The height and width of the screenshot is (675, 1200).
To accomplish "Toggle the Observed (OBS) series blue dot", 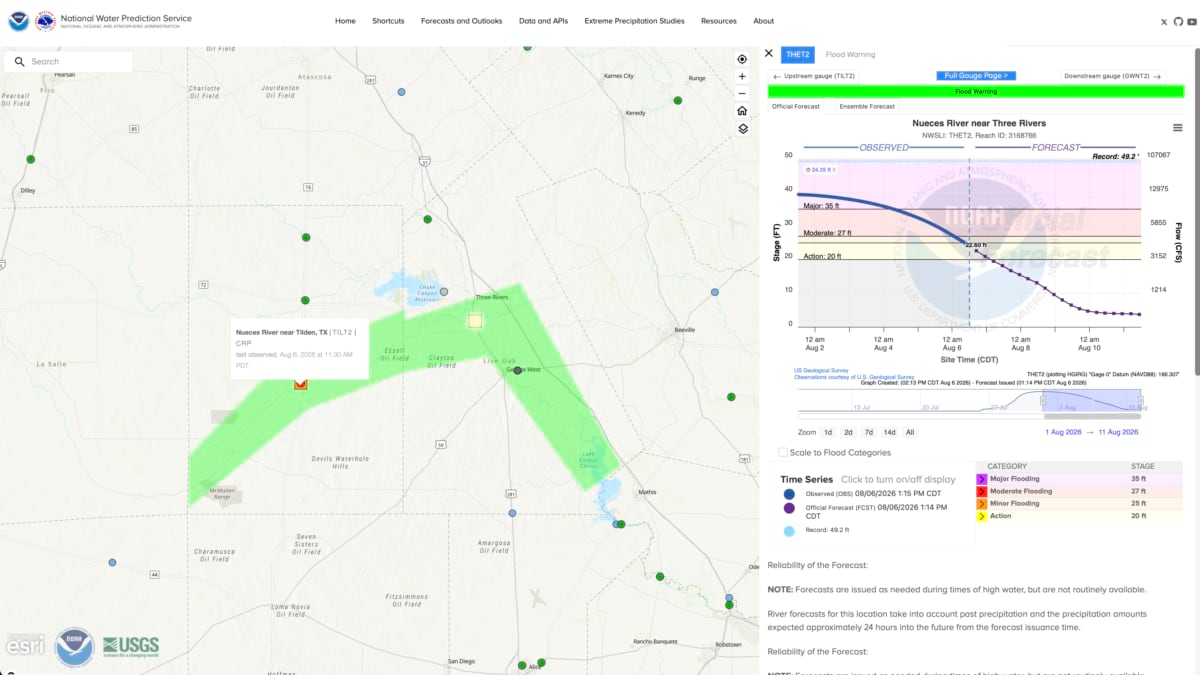I will (789, 494).
